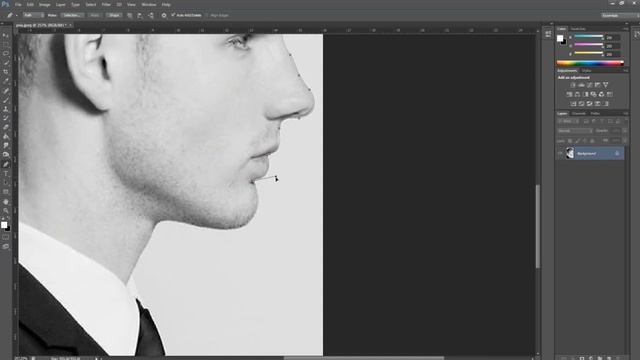The image size is (640, 360).
Task: Switch to the Channels tab
Action: [579, 113]
